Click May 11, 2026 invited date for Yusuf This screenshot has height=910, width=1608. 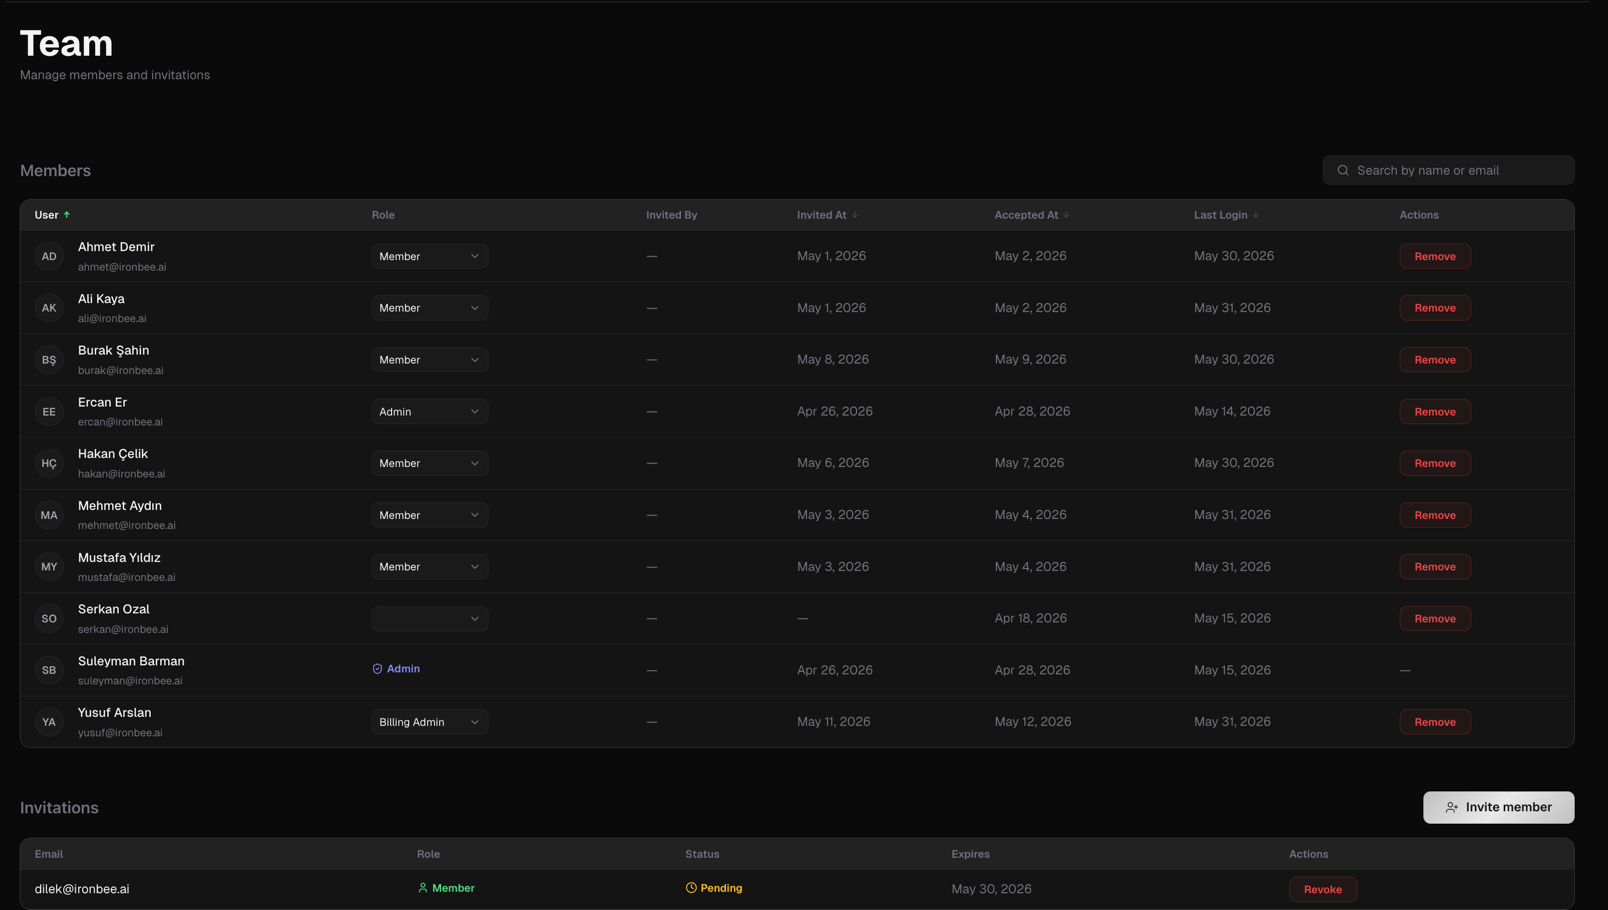[833, 722]
